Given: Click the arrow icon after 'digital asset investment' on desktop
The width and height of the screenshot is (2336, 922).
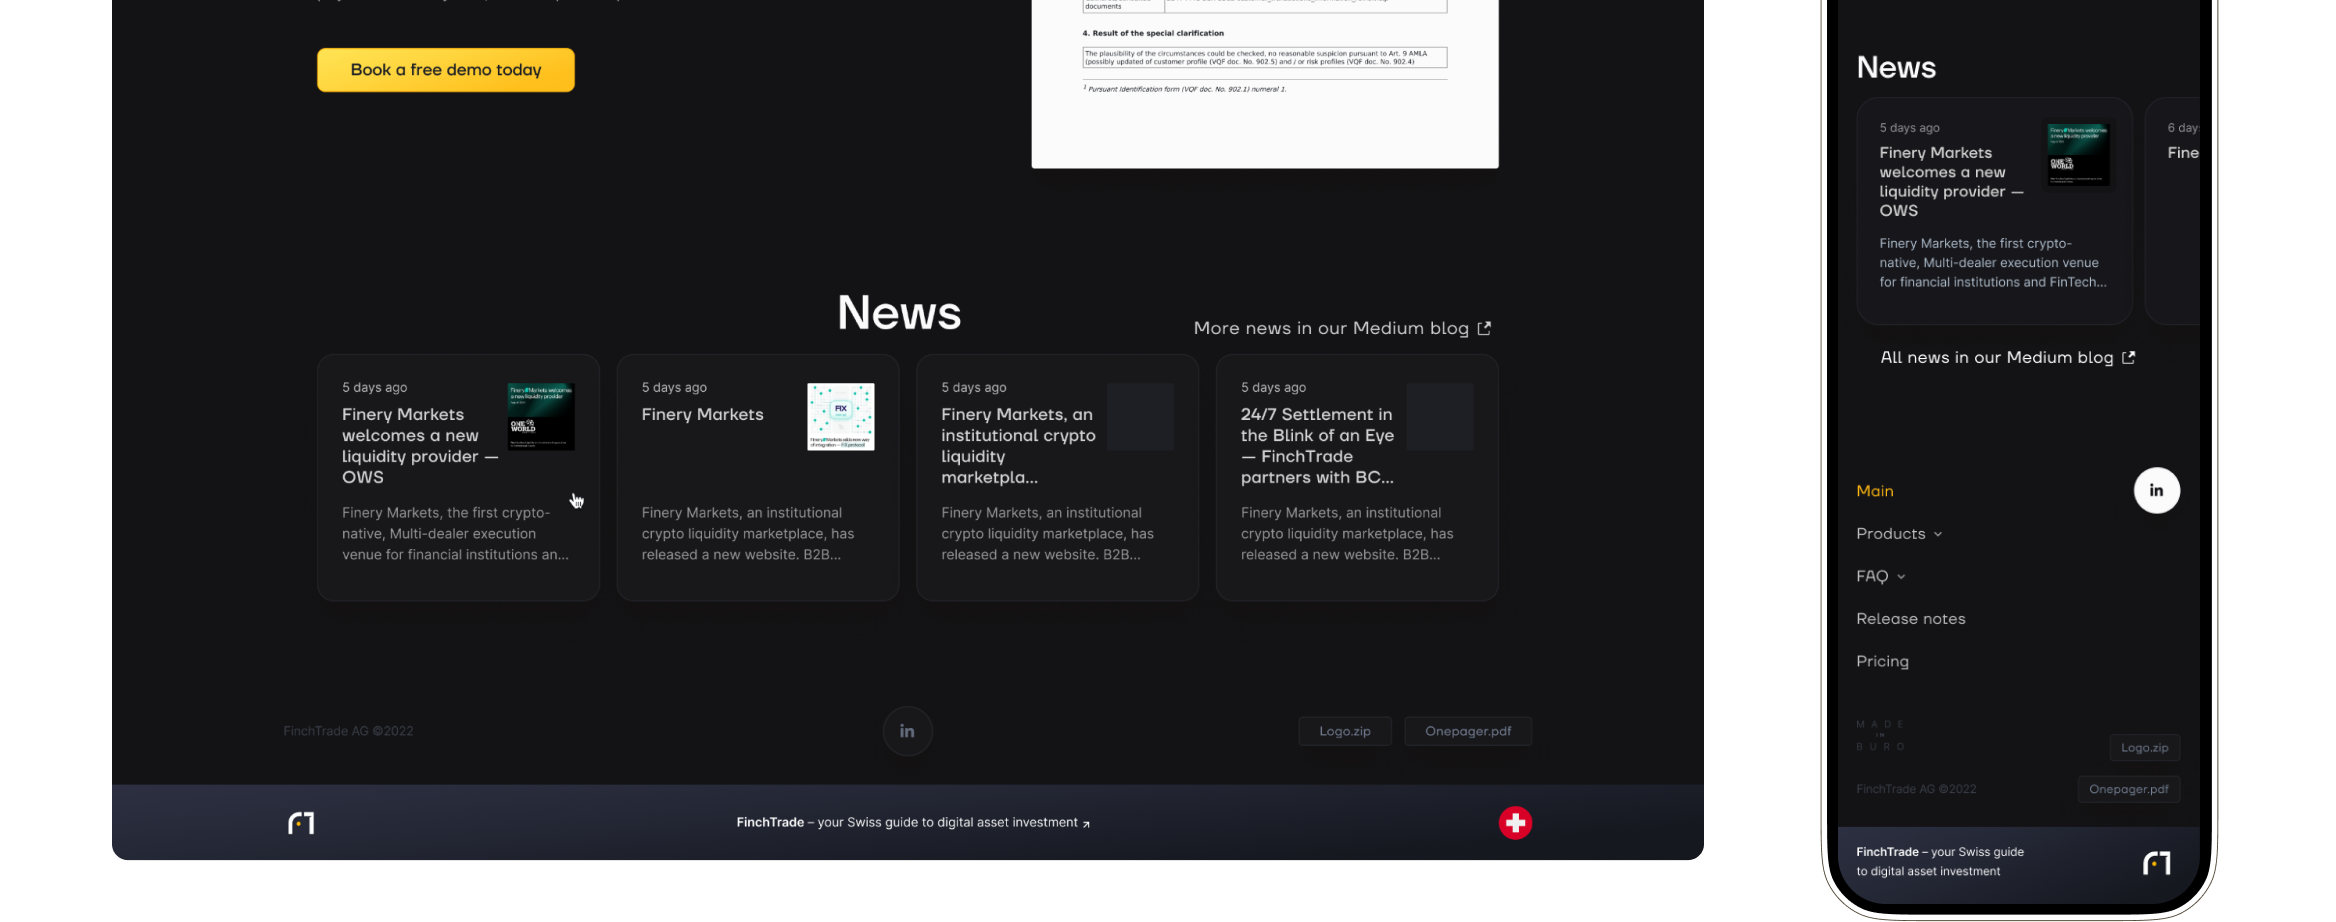Looking at the screenshot, I should (x=1086, y=824).
